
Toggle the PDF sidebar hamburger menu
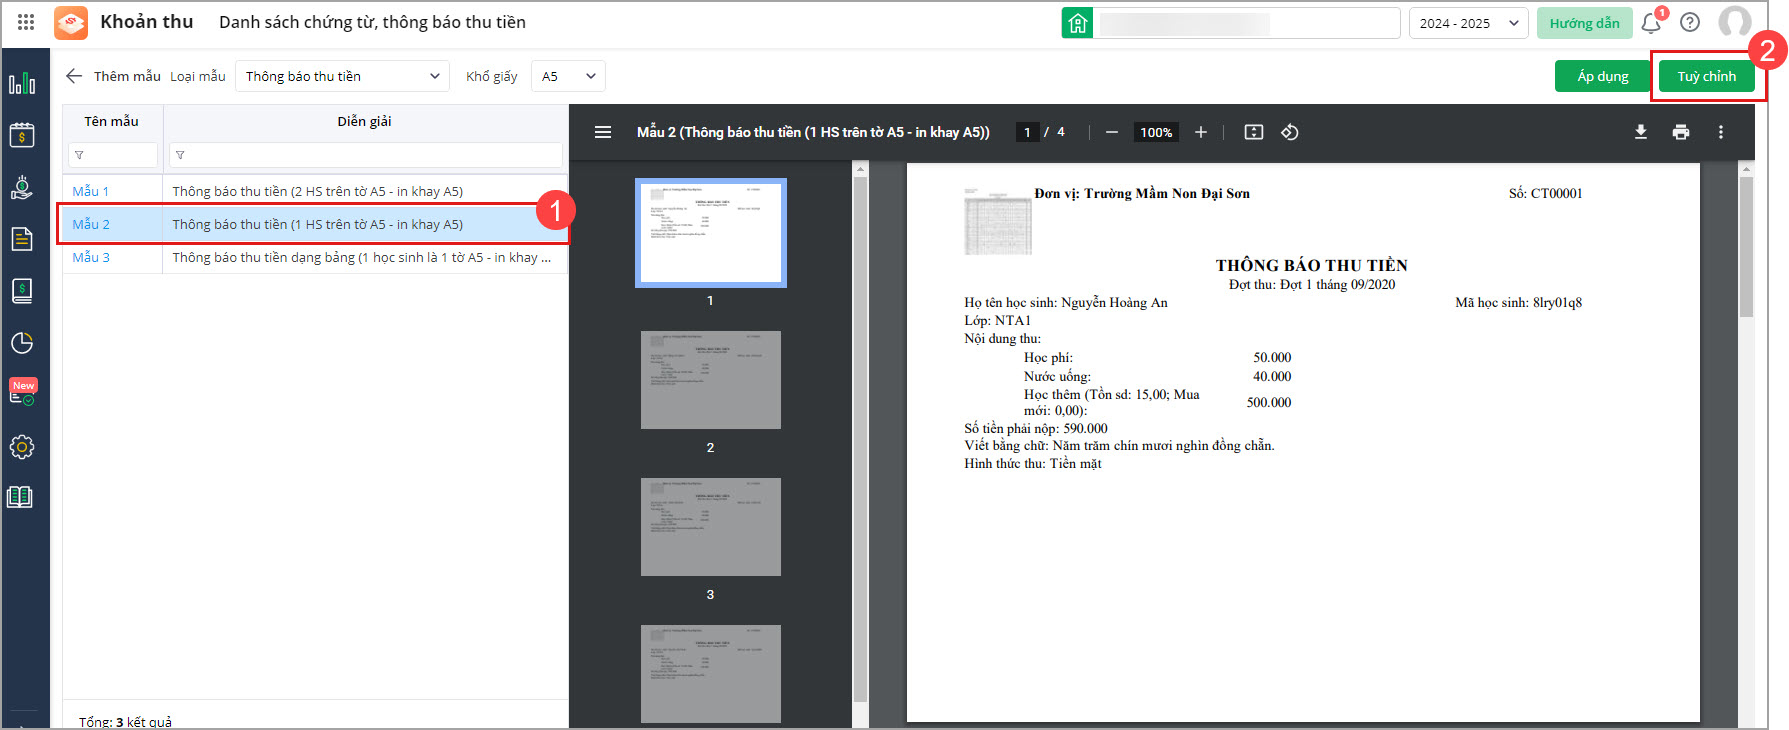point(603,132)
